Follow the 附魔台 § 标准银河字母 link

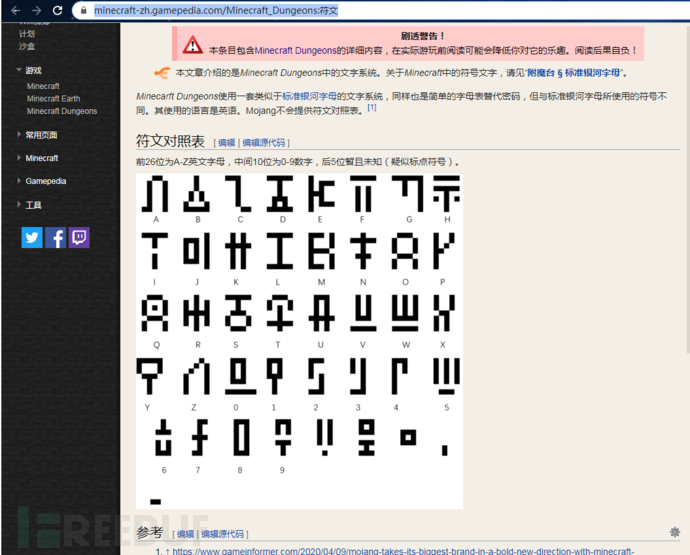(x=573, y=73)
